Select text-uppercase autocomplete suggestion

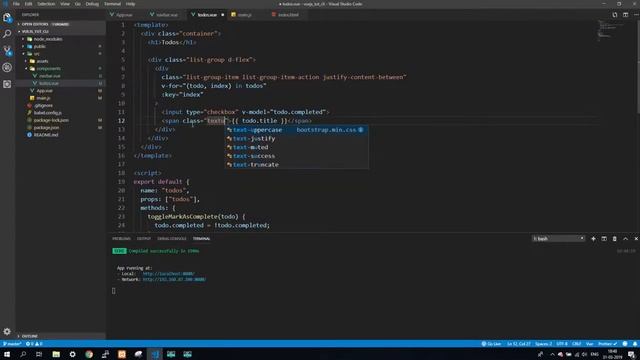click(297, 130)
